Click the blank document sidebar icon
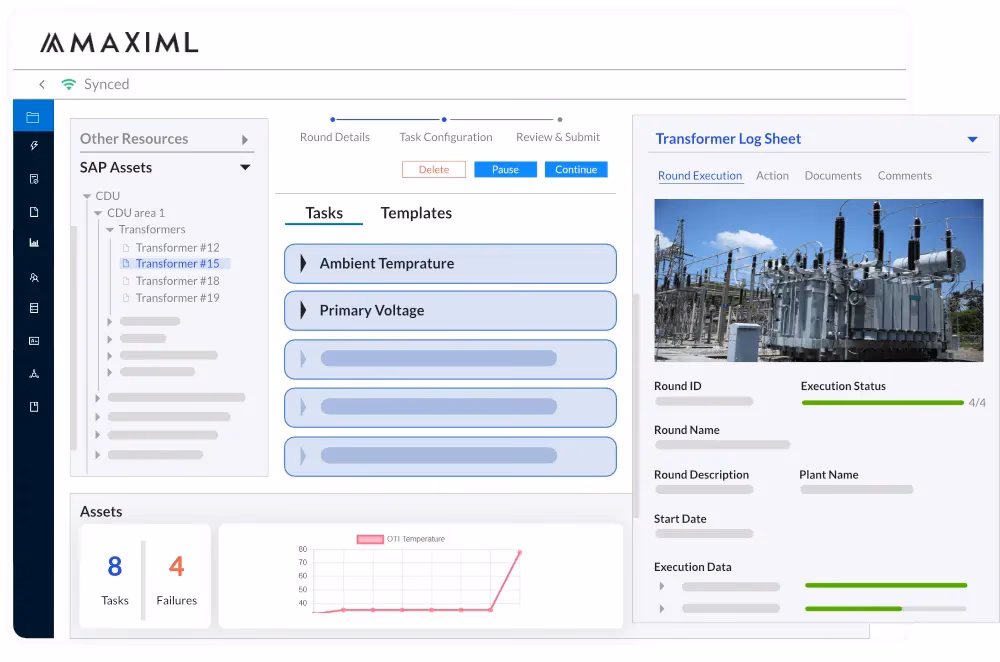This screenshot has height=662, width=1000. click(33, 212)
